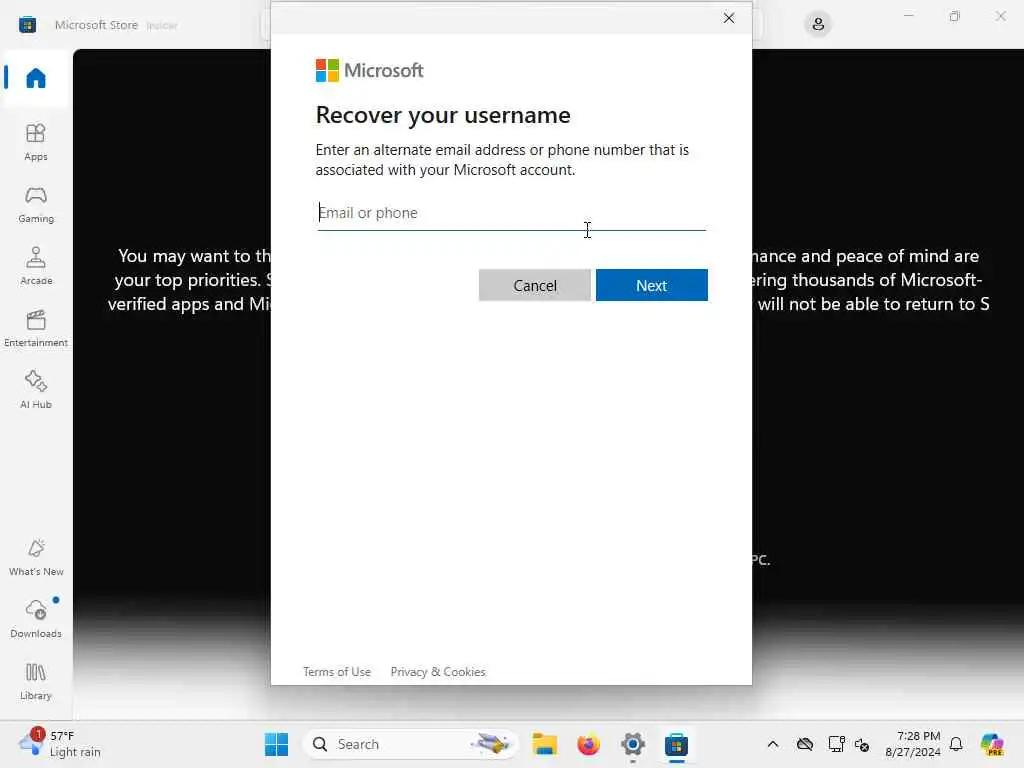Click the OneDrive cloud tray icon

coord(805,744)
